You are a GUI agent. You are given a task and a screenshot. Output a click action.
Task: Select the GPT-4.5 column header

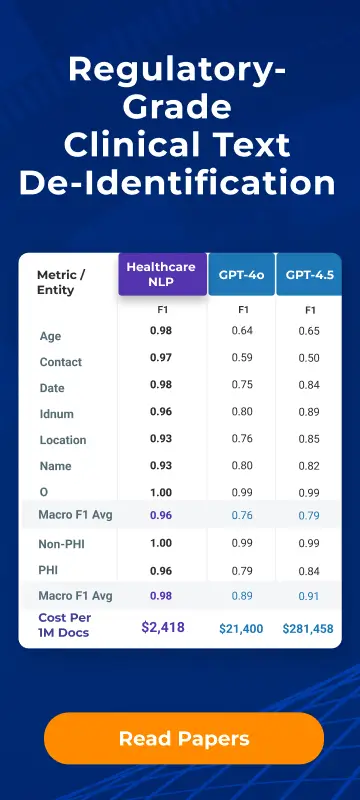click(x=310, y=274)
